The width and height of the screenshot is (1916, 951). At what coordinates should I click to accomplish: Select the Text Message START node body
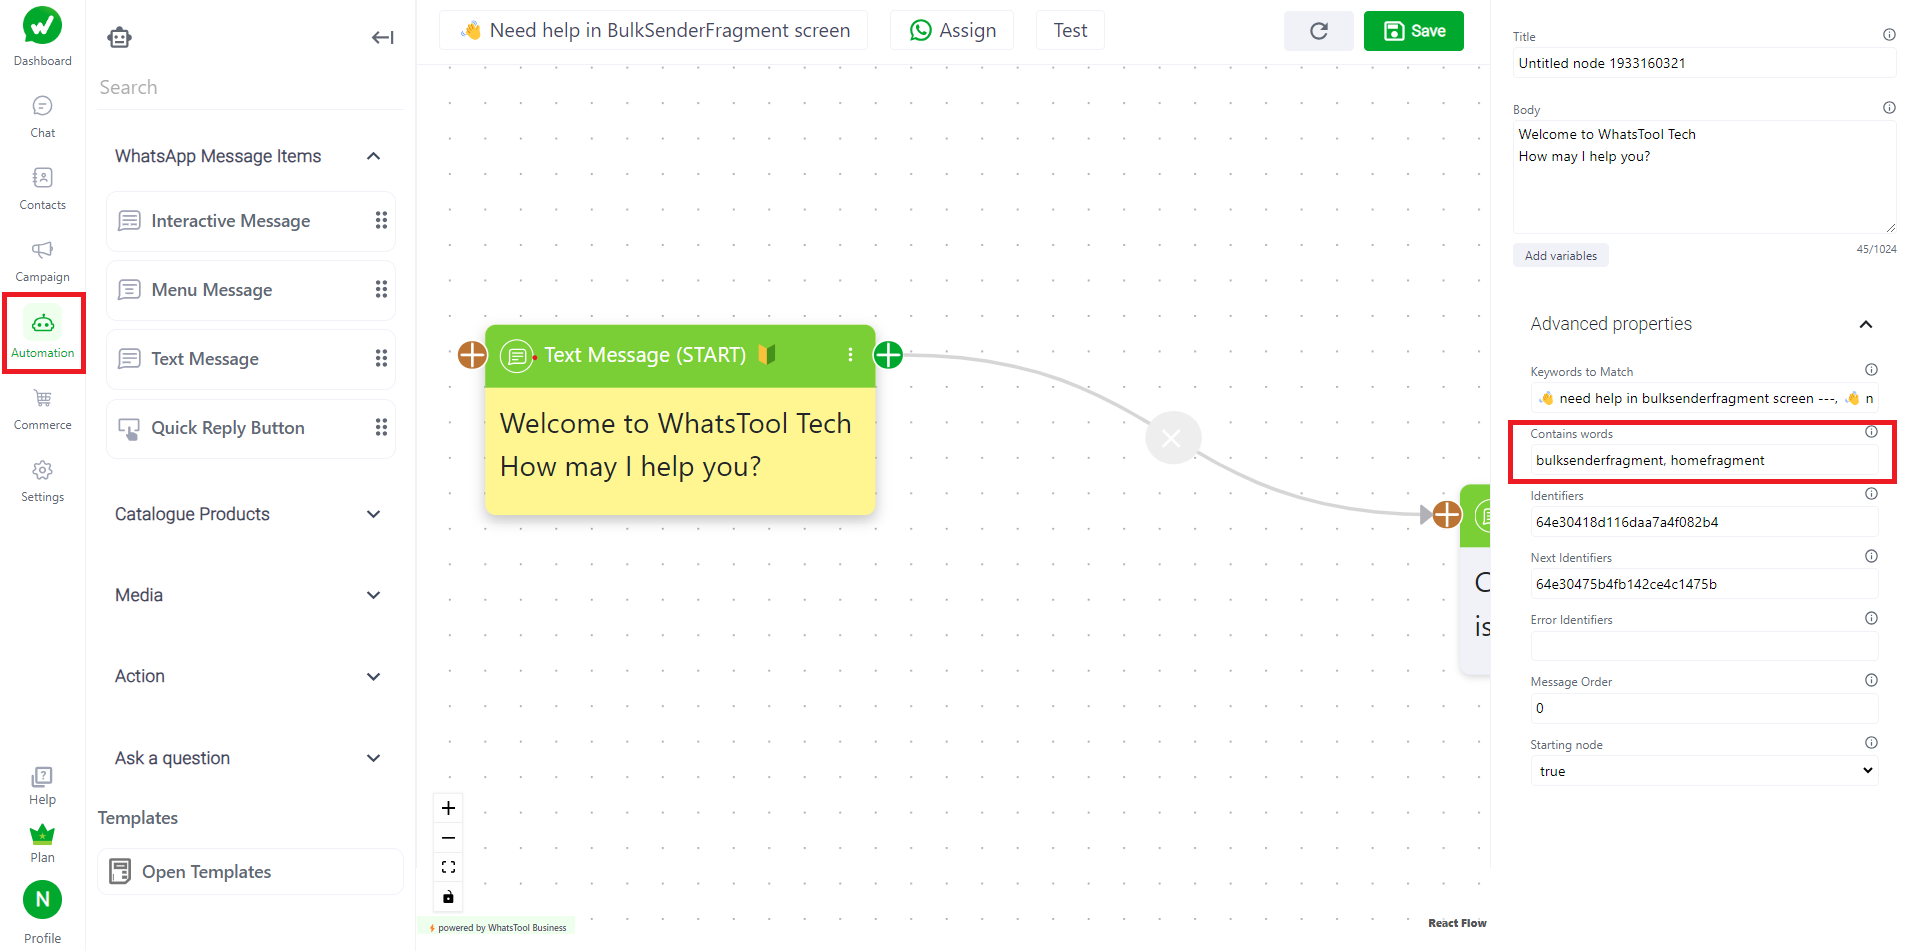[680, 451]
